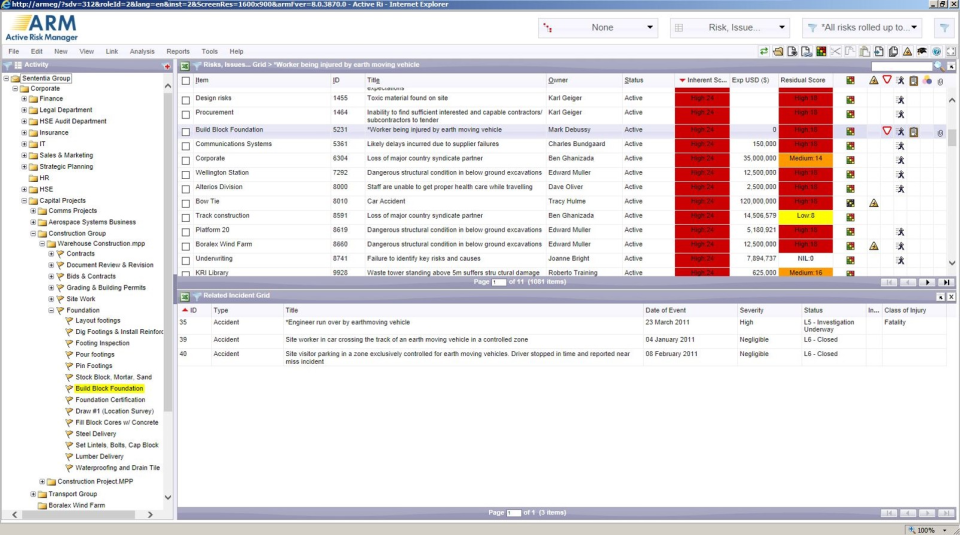Sort by the Residual Score column header
Screen dimensions: 960x535
coord(803,80)
